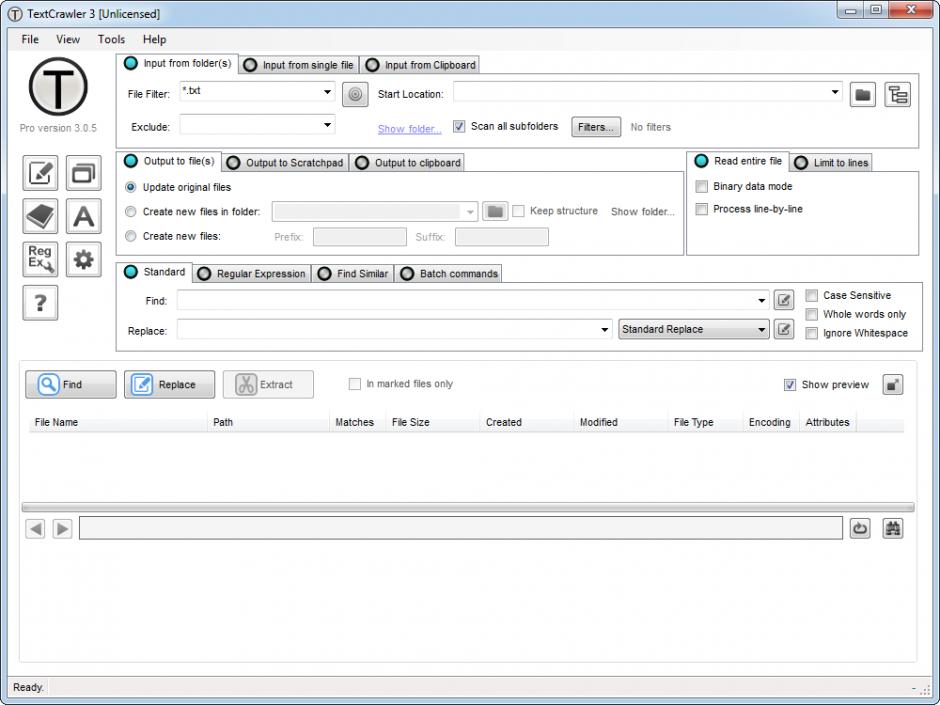Open the scratchpad editor sidebar icon
This screenshot has width=940, height=705.
coord(40,173)
